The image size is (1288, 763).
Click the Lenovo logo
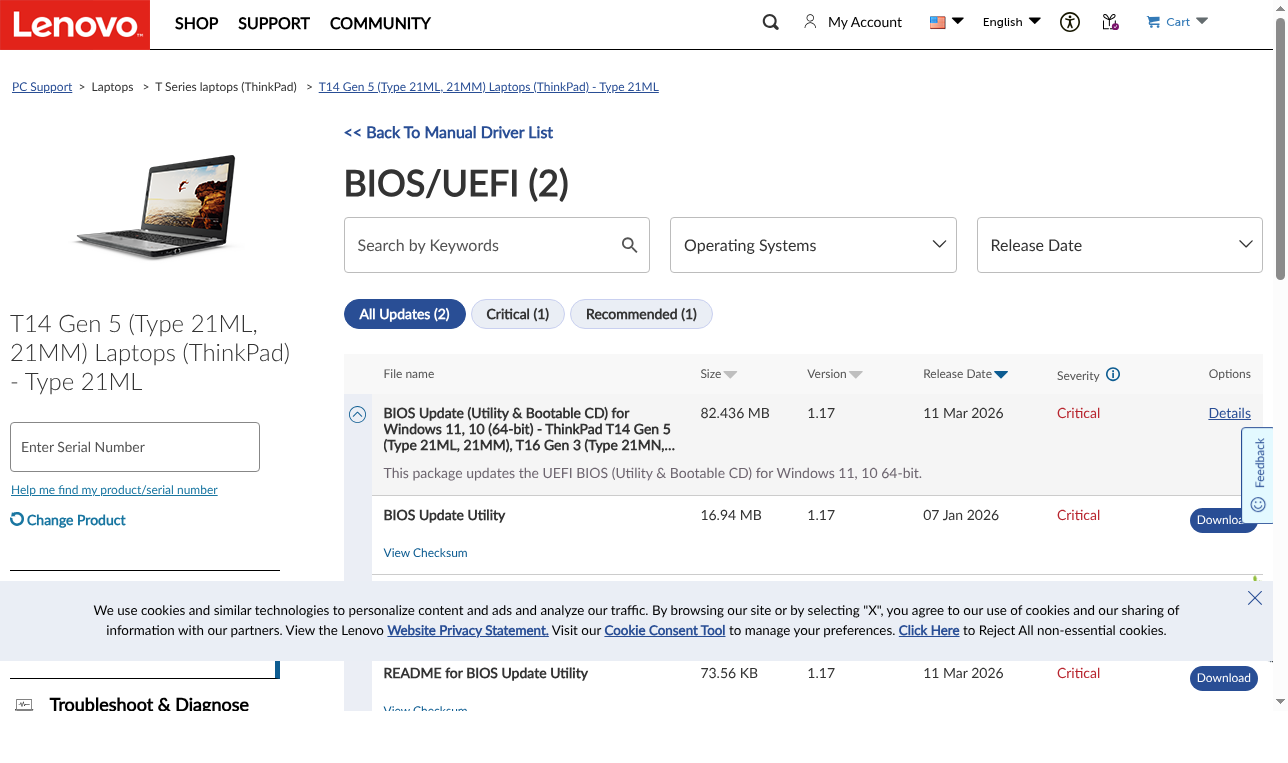click(x=75, y=24)
